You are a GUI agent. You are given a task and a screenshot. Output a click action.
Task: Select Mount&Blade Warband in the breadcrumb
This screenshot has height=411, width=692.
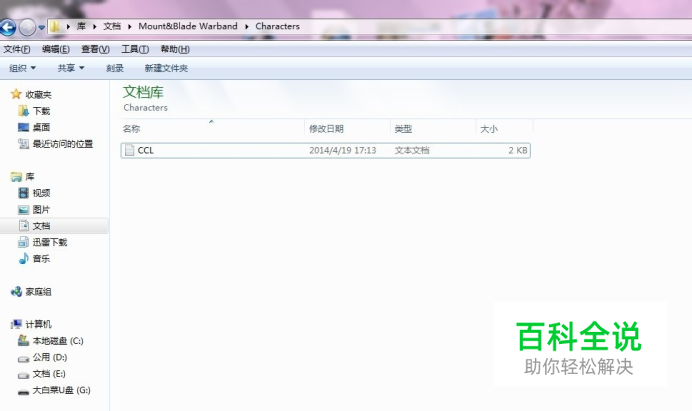188,26
